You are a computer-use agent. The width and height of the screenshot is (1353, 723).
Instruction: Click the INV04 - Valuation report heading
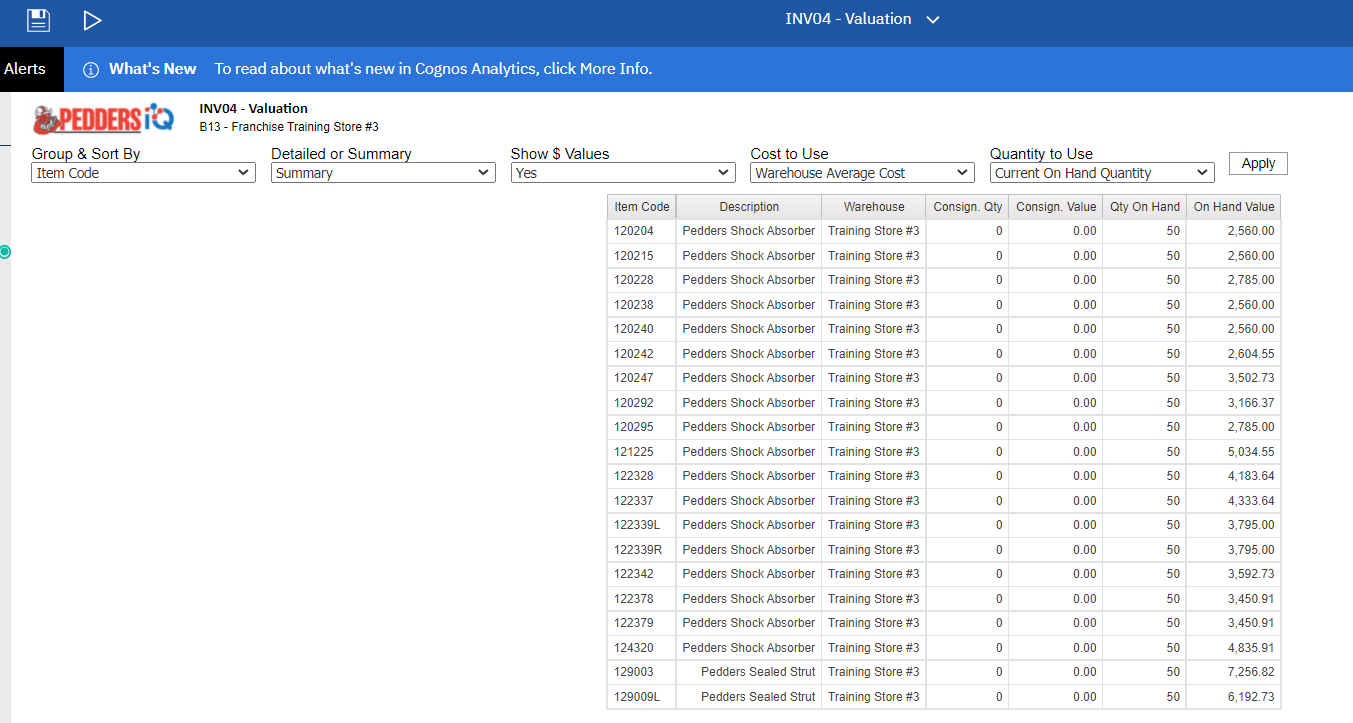(254, 108)
